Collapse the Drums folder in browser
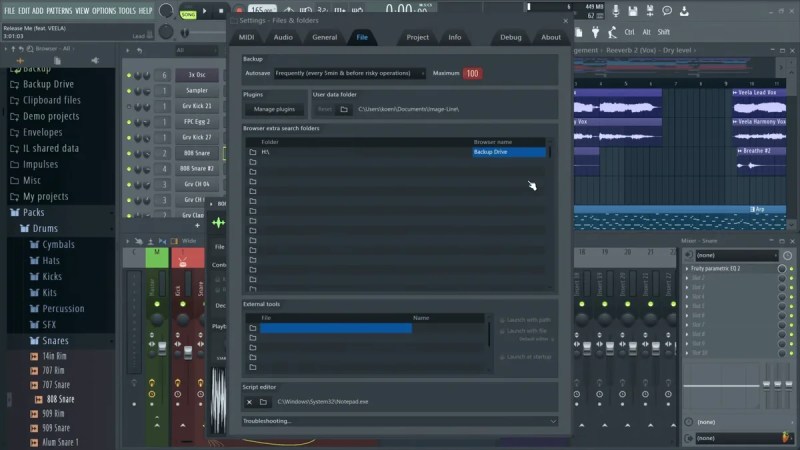The image size is (800, 450). pyautogui.click(x=45, y=229)
